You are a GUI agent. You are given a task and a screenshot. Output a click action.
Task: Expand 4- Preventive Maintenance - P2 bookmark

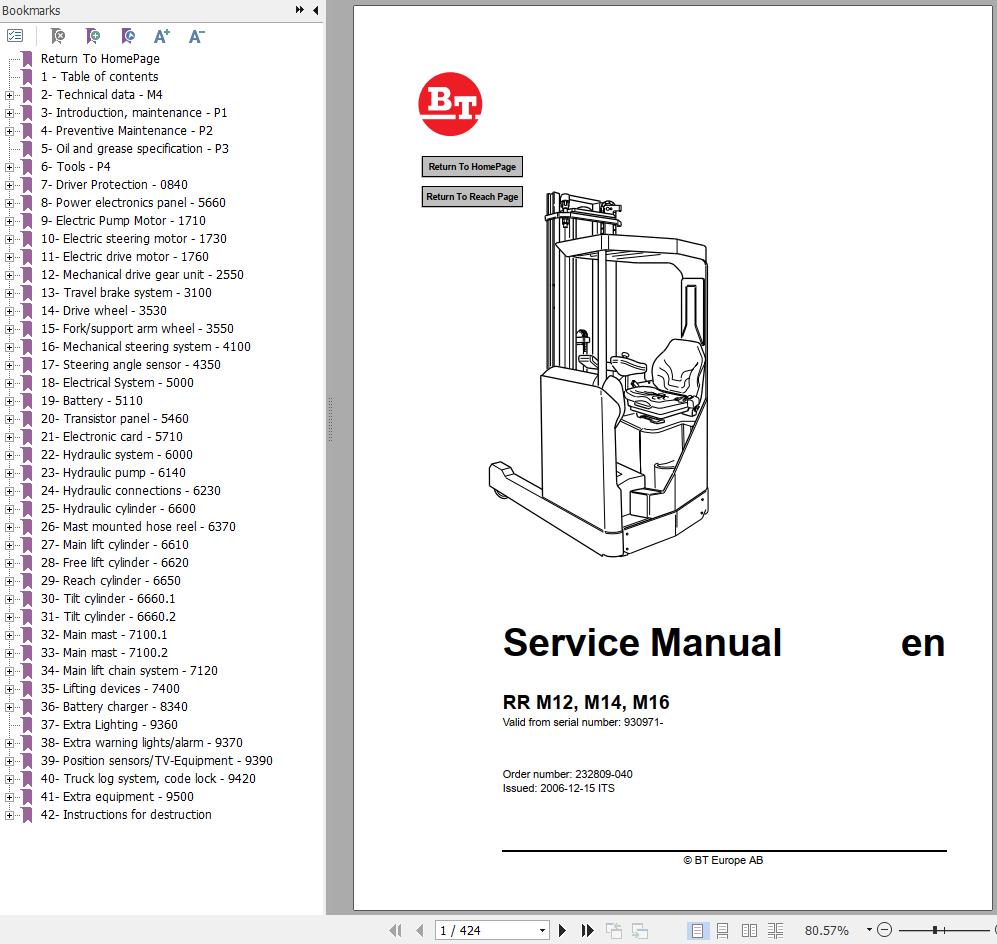(x=9, y=131)
